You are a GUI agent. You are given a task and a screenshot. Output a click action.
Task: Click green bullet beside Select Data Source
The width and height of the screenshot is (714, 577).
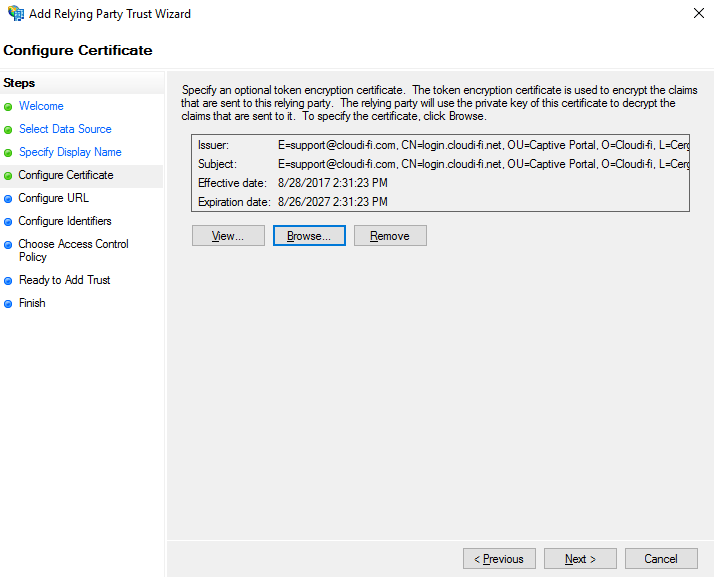[8, 130]
